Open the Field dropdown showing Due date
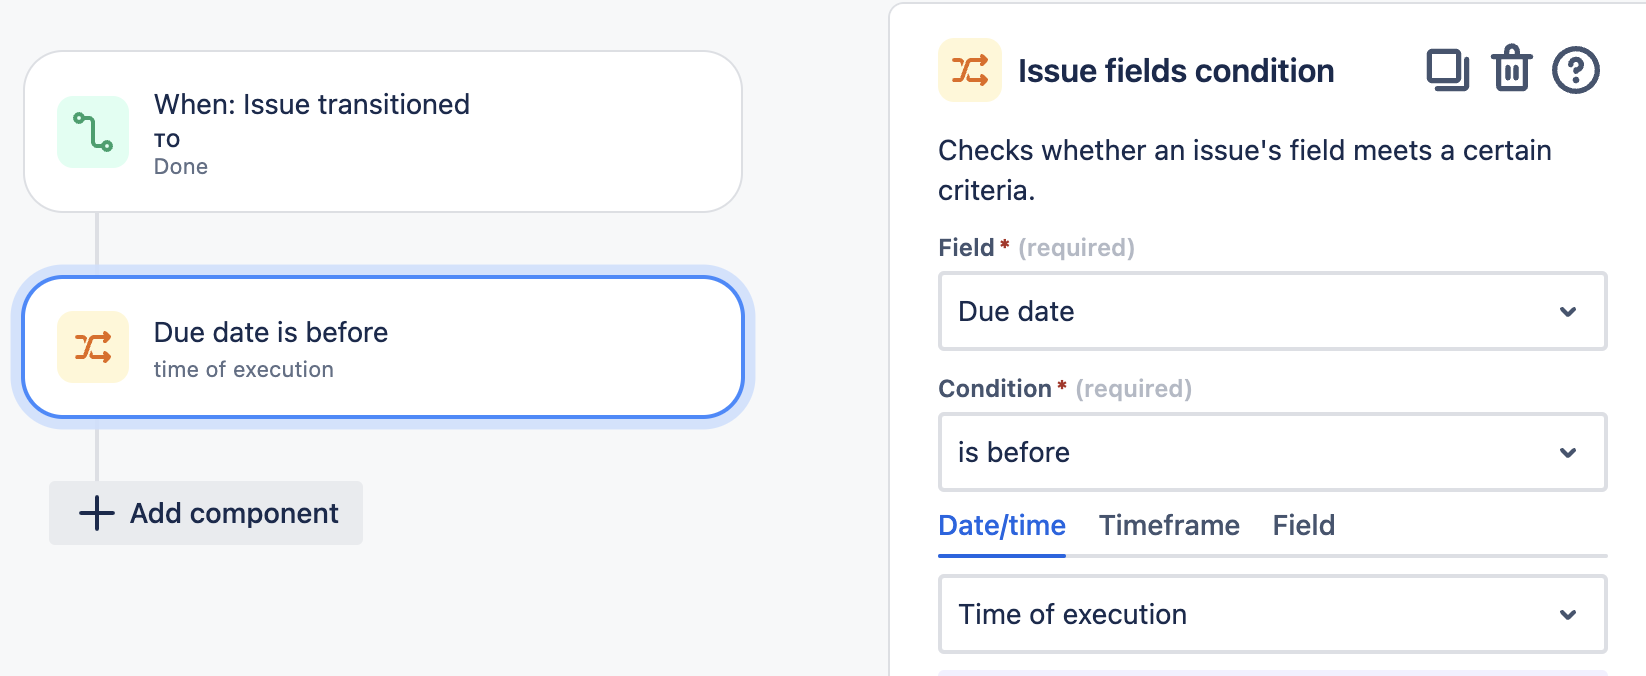The width and height of the screenshot is (1646, 676). pos(1271,312)
